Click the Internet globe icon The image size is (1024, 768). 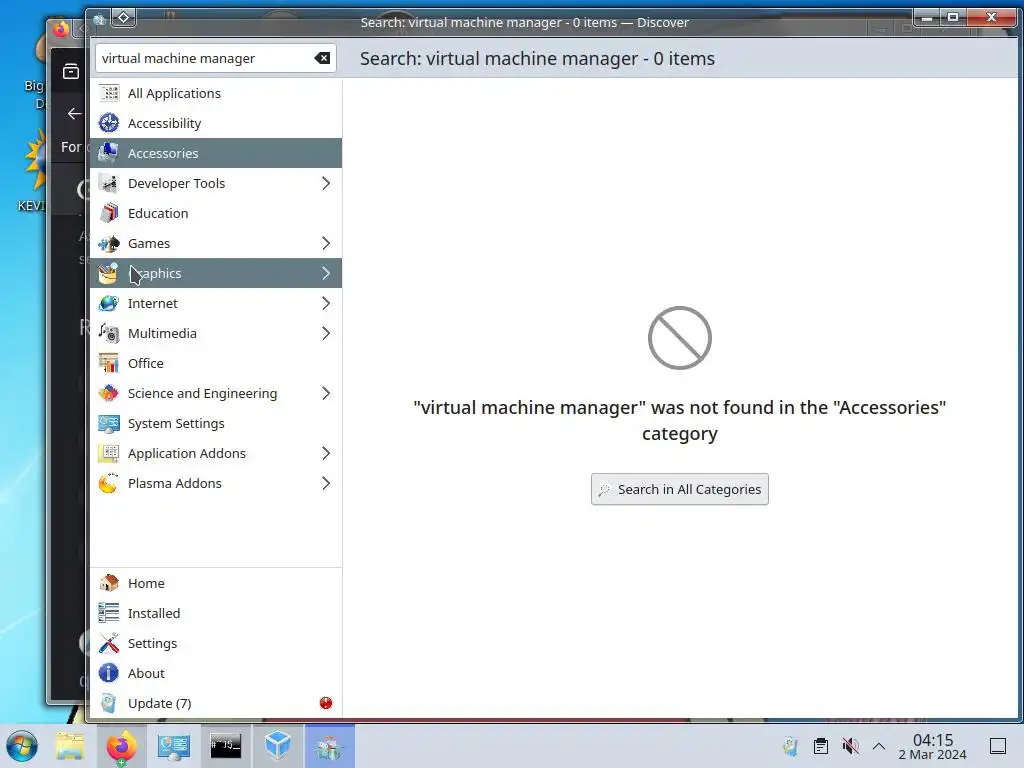(x=109, y=304)
